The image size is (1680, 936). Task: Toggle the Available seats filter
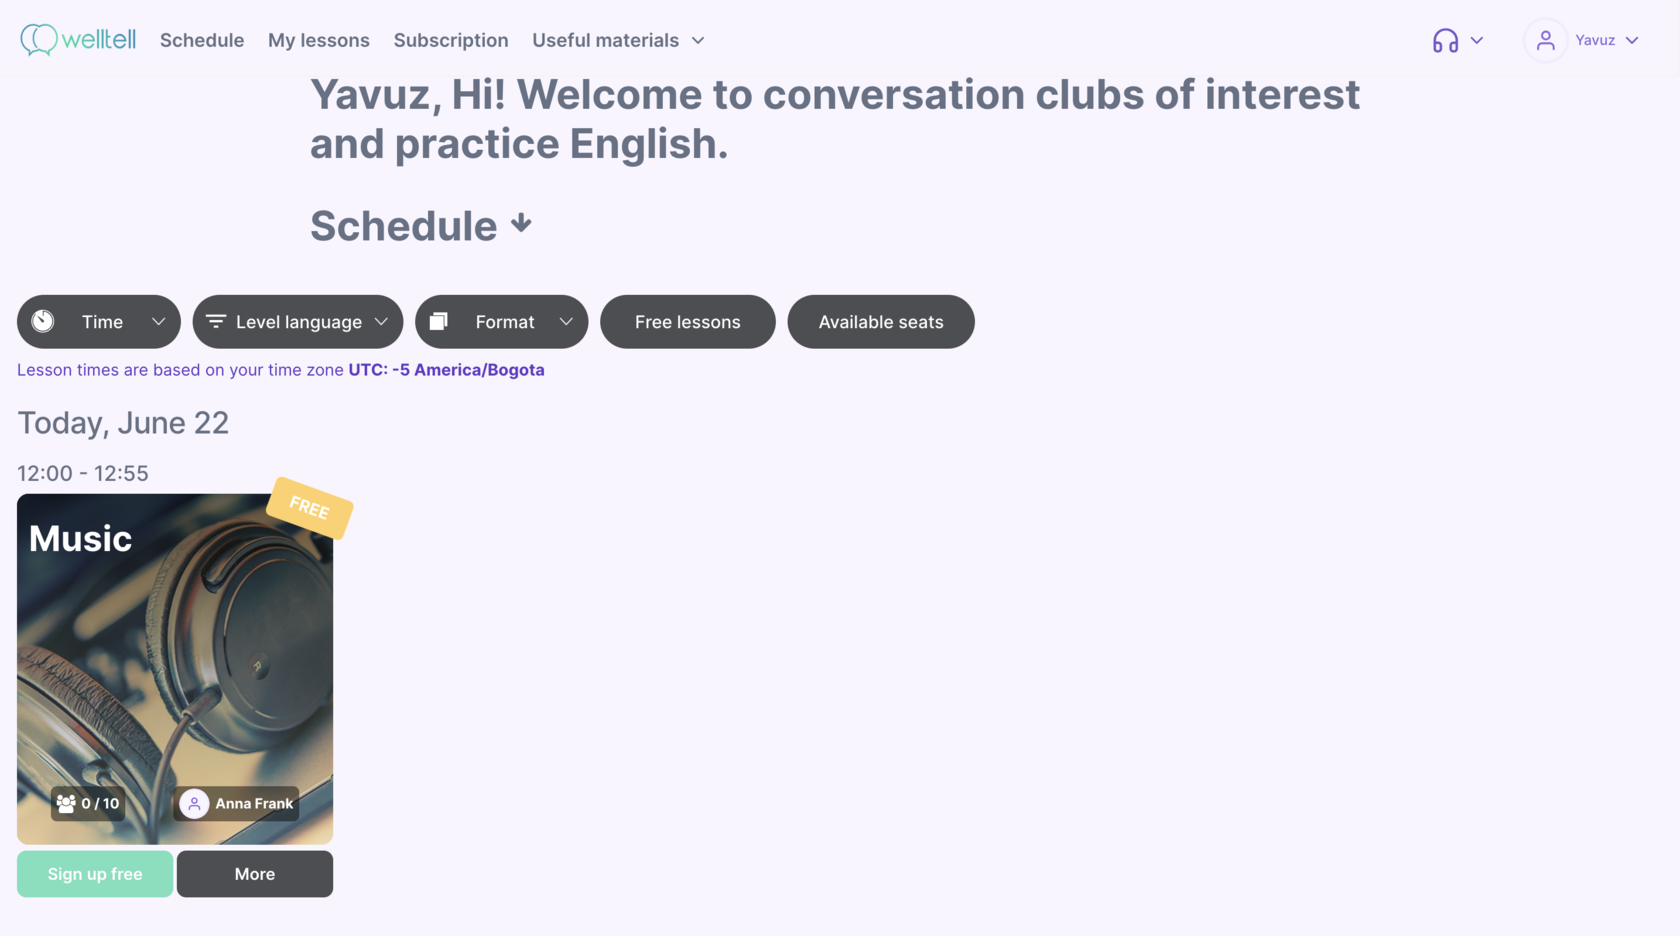880,322
